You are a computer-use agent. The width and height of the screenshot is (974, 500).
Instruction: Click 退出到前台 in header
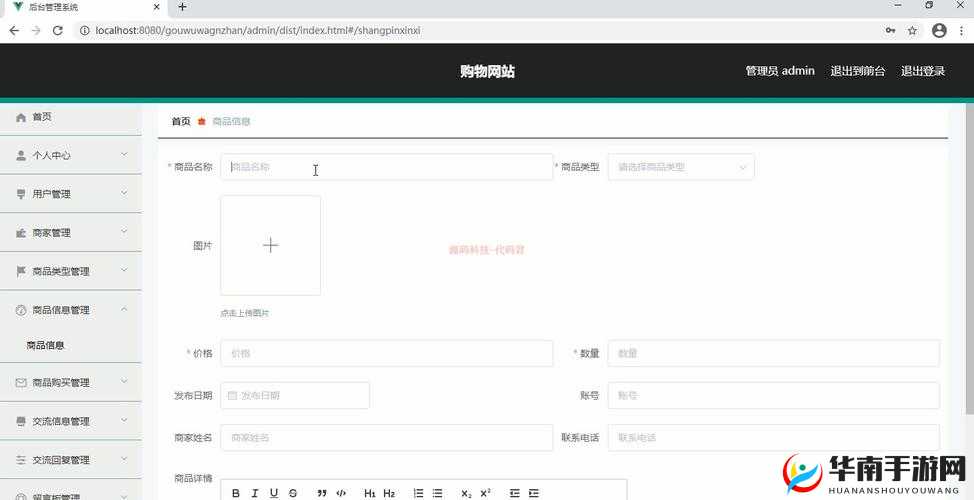click(858, 71)
